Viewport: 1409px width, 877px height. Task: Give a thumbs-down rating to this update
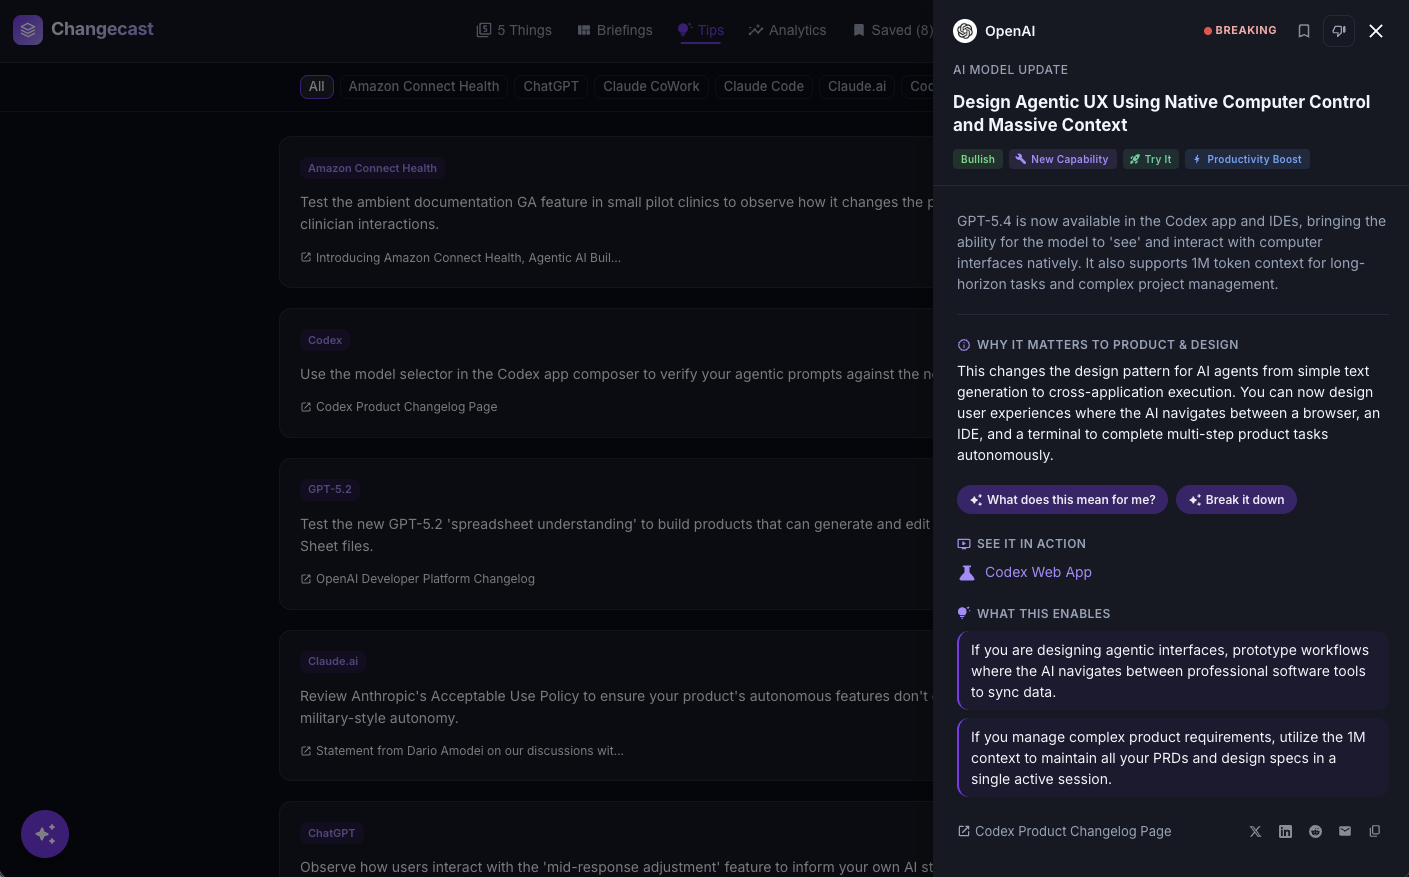click(x=1339, y=31)
